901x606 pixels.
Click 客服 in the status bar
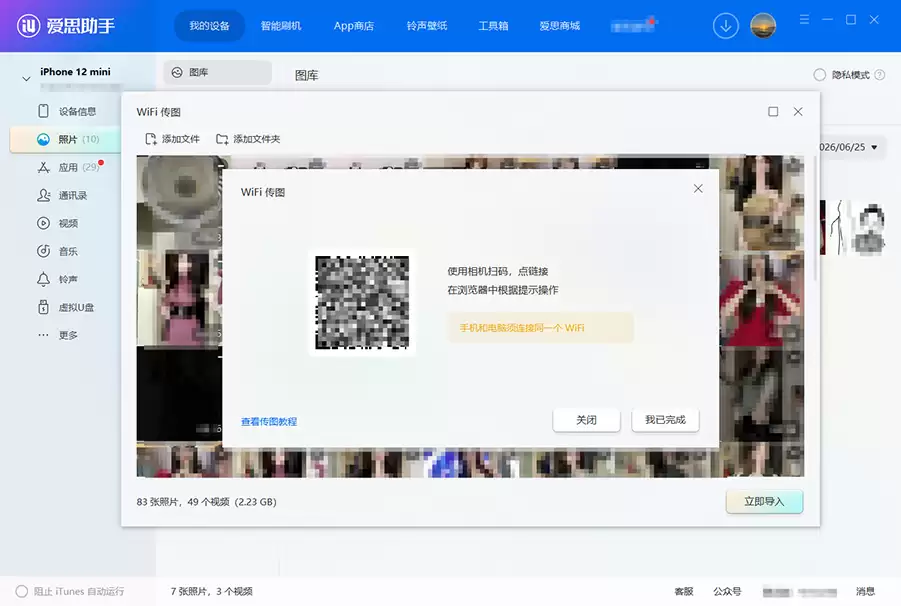pos(684,591)
